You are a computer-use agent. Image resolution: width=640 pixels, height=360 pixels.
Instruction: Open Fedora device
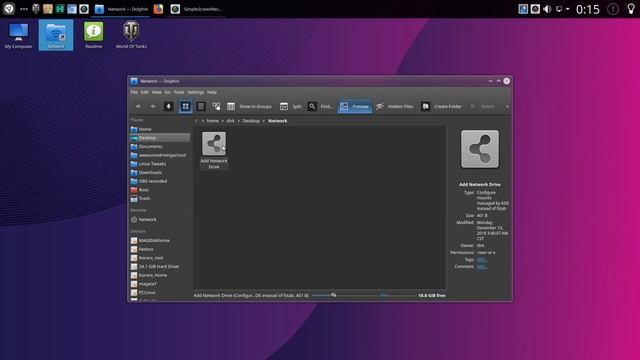pos(160,249)
